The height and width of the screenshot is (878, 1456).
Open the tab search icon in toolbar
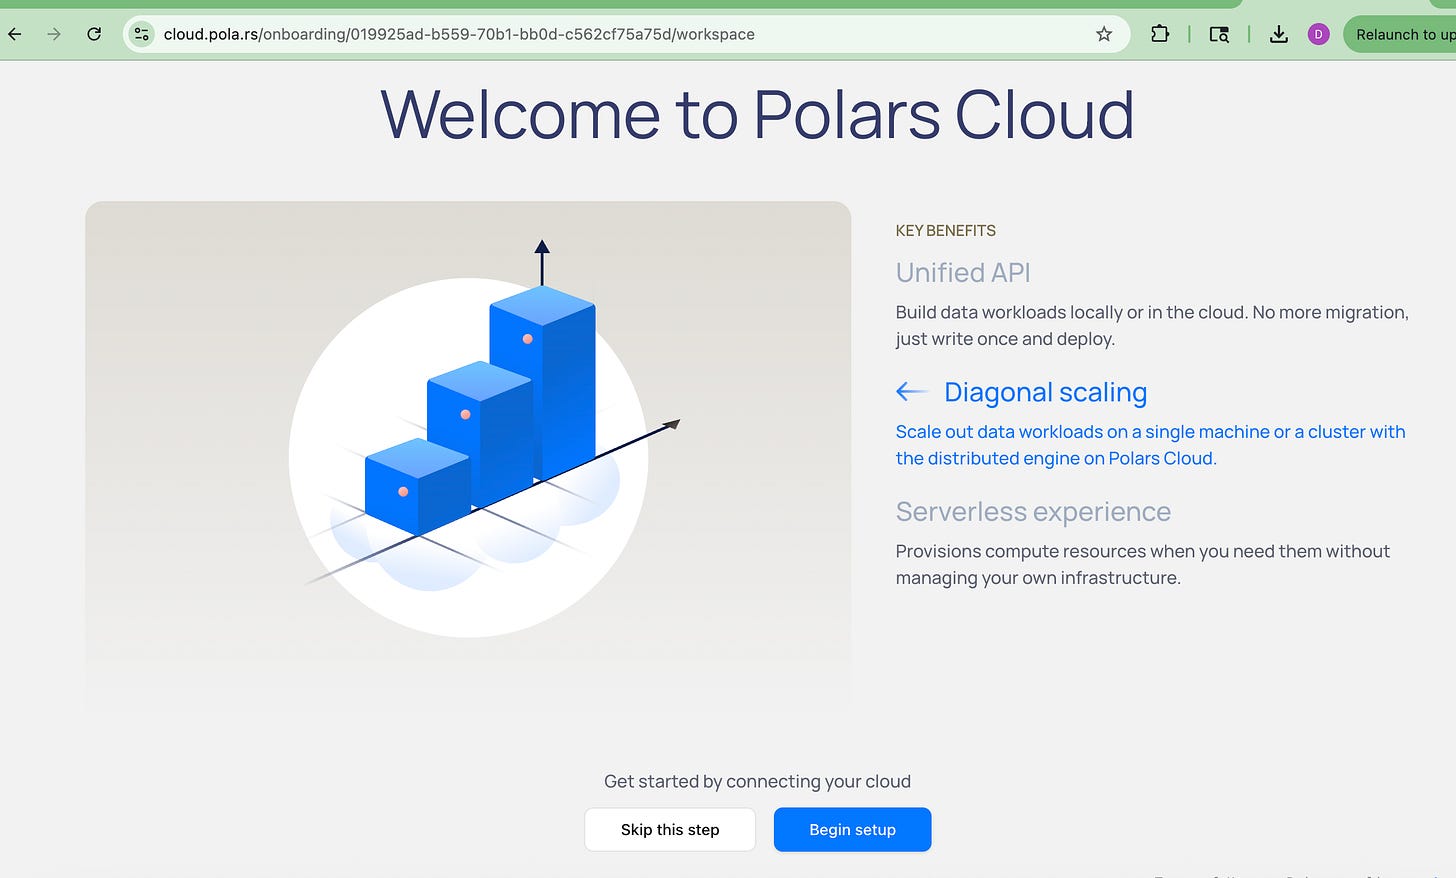pos(1219,34)
